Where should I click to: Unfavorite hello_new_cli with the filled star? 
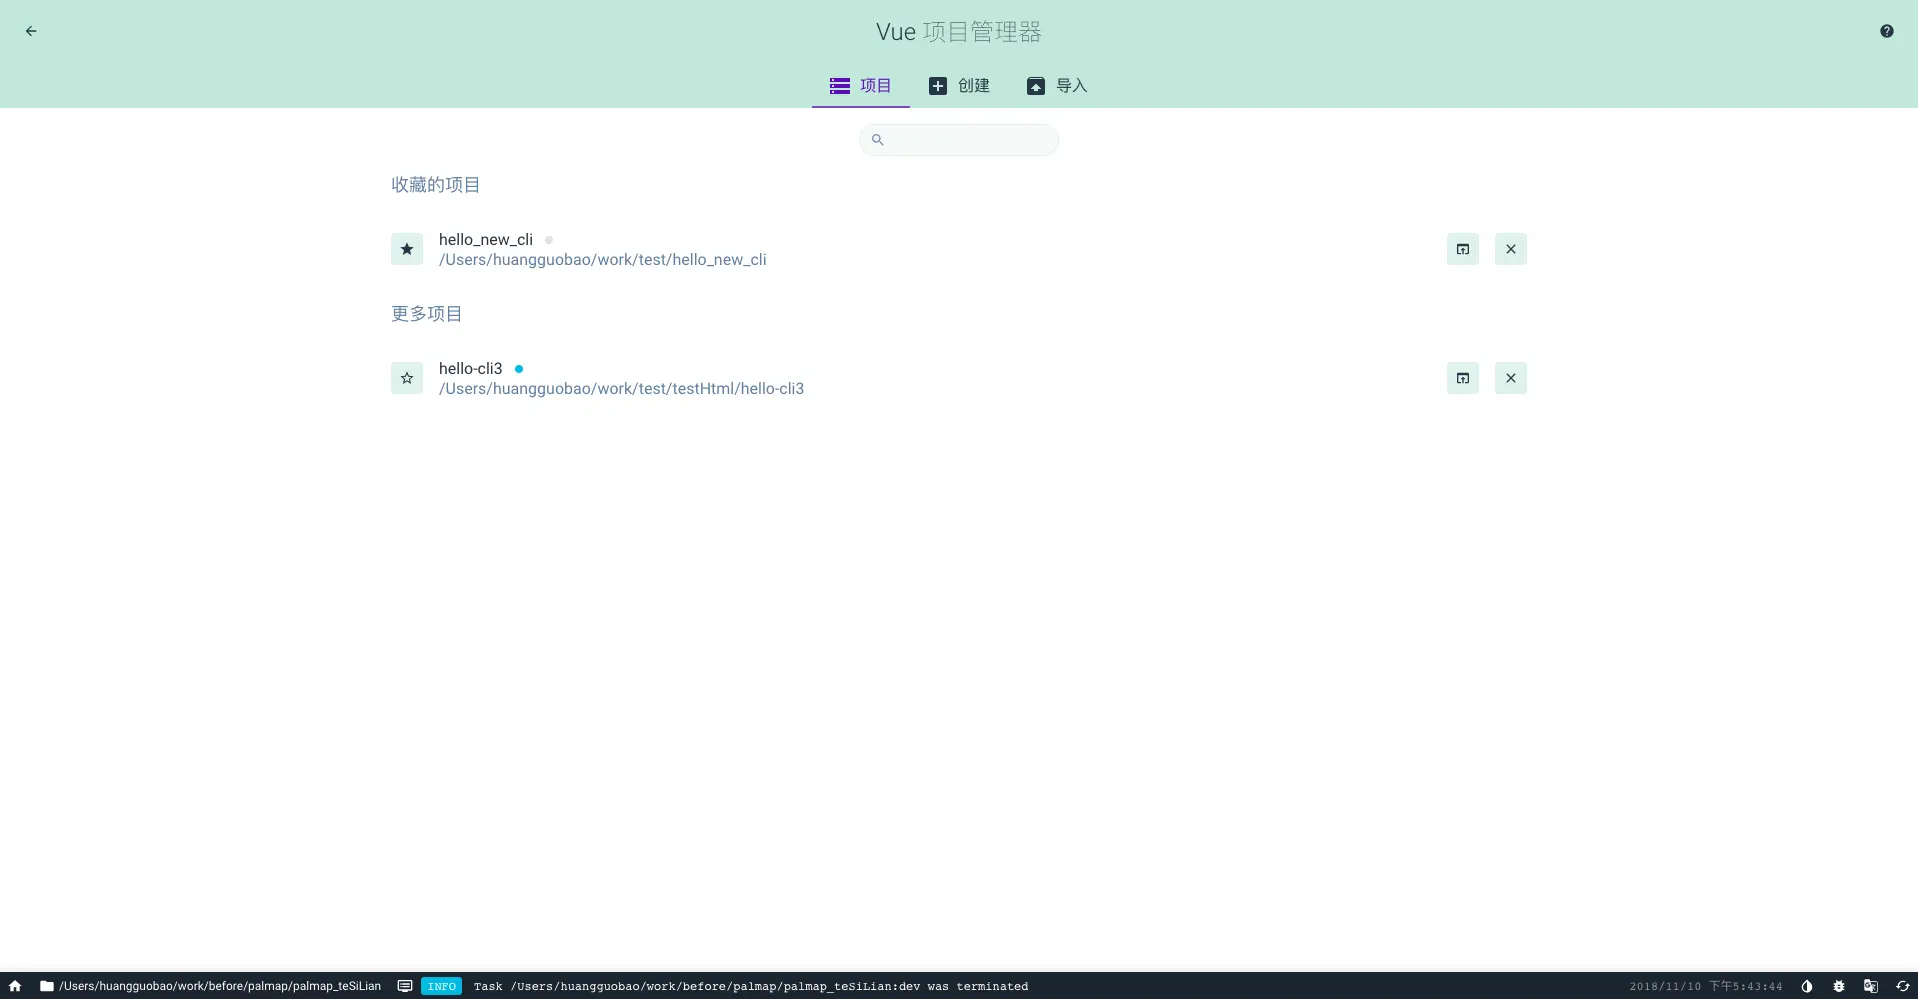(x=407, y=249)
